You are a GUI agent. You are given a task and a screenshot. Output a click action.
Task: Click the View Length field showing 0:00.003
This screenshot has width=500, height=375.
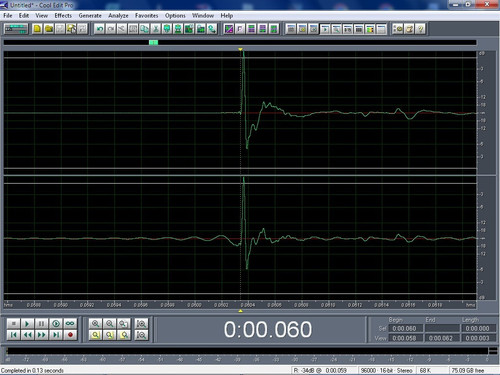pyautogui.click(x=478, y=338)
